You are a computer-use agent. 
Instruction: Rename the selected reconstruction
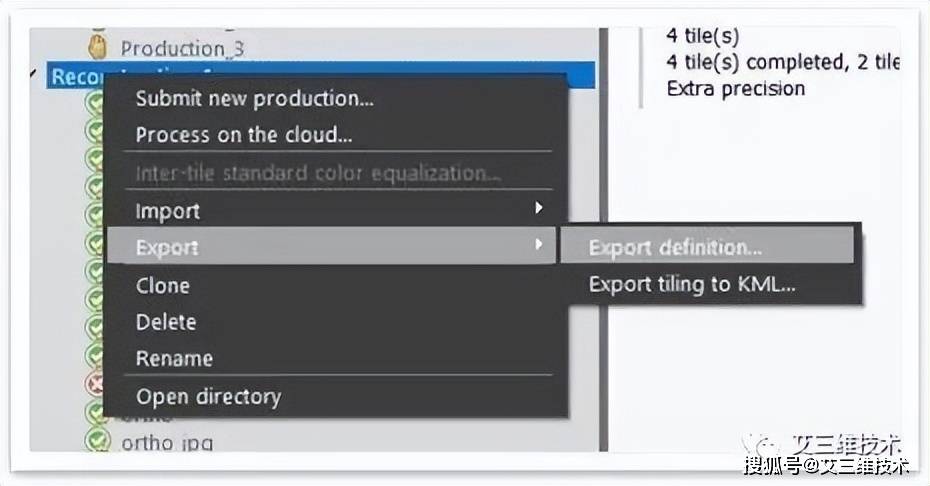click(x=174, y=358)
